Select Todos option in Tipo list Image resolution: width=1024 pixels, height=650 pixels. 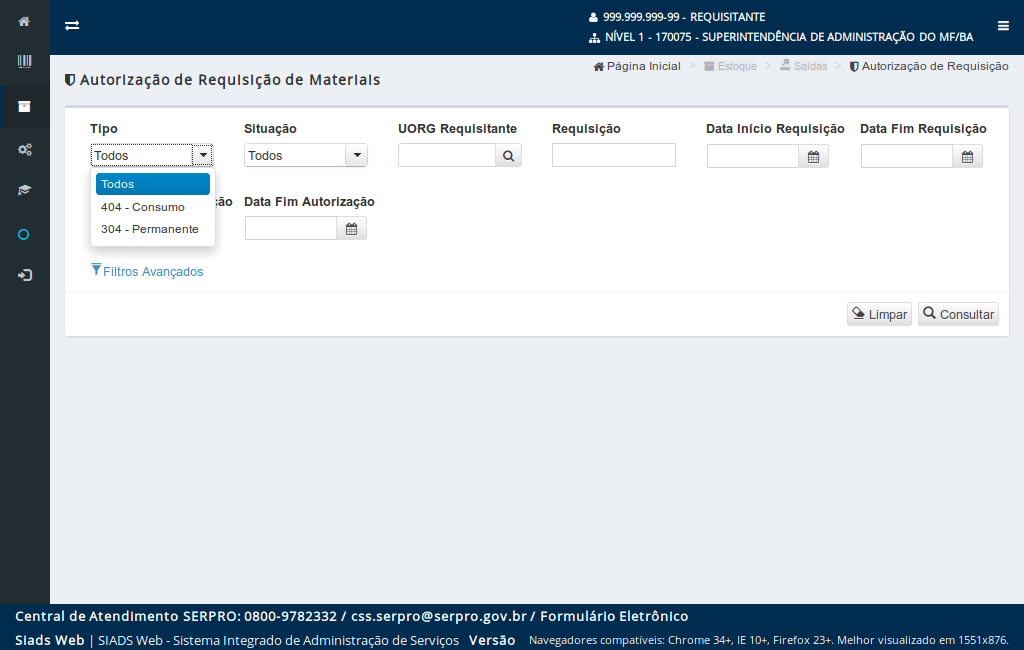[x=153, y=184]
